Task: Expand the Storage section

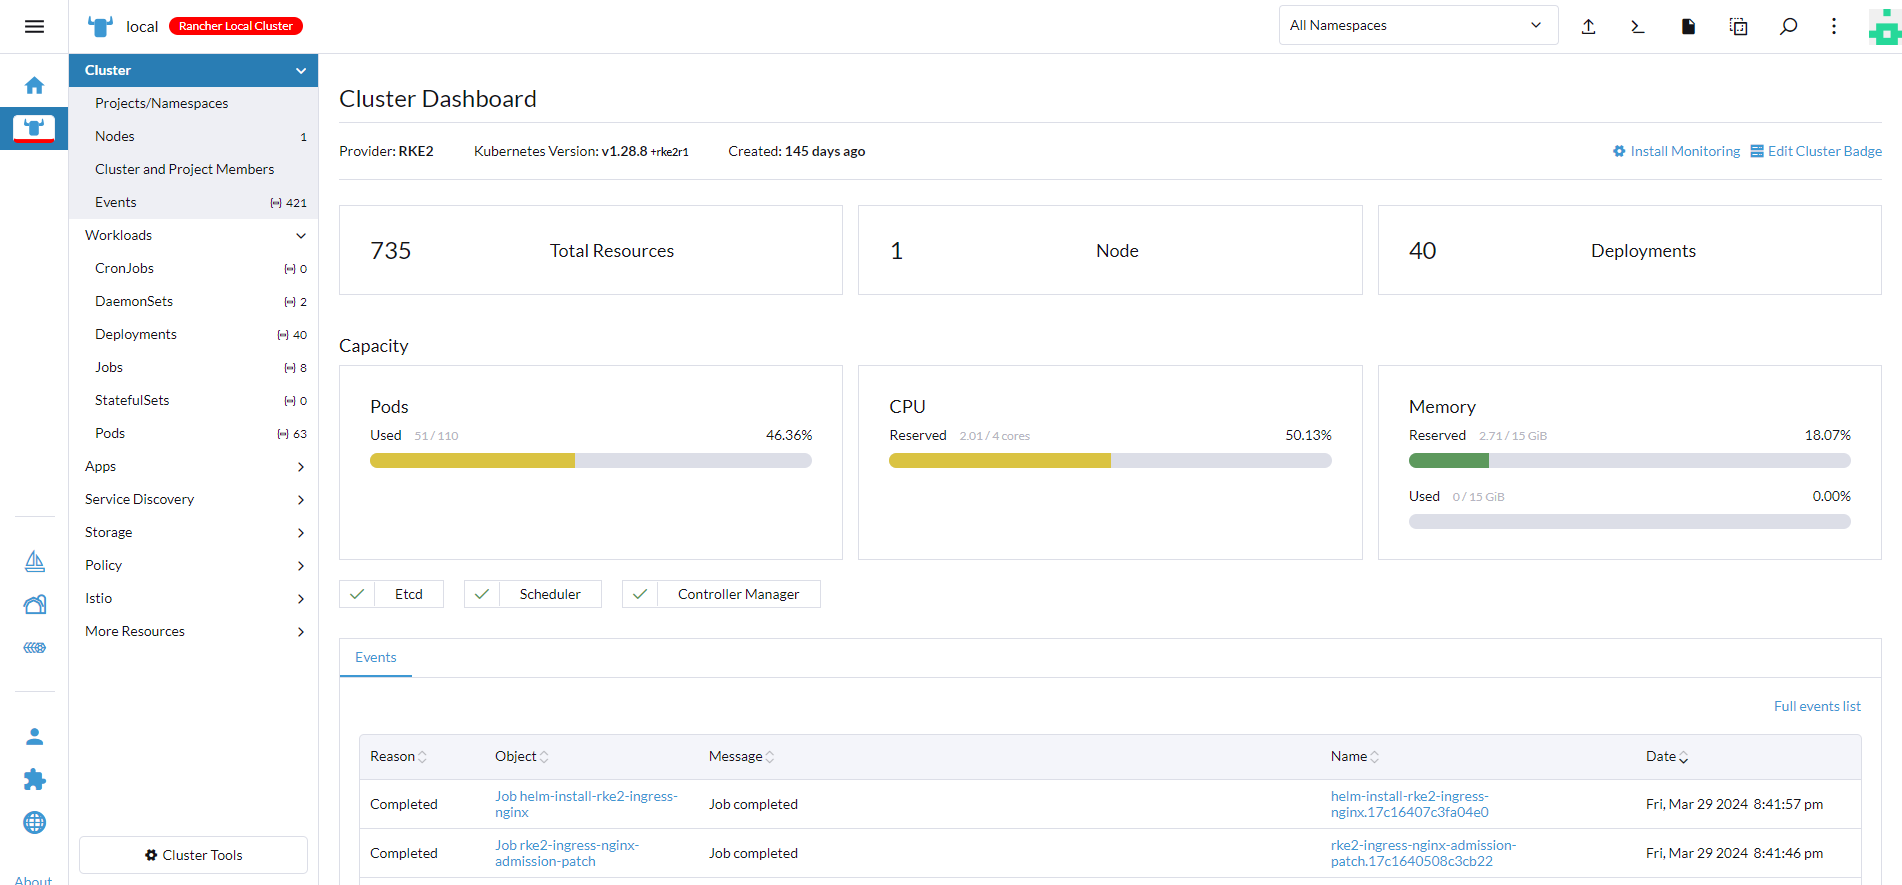Action: pos(300,532)
